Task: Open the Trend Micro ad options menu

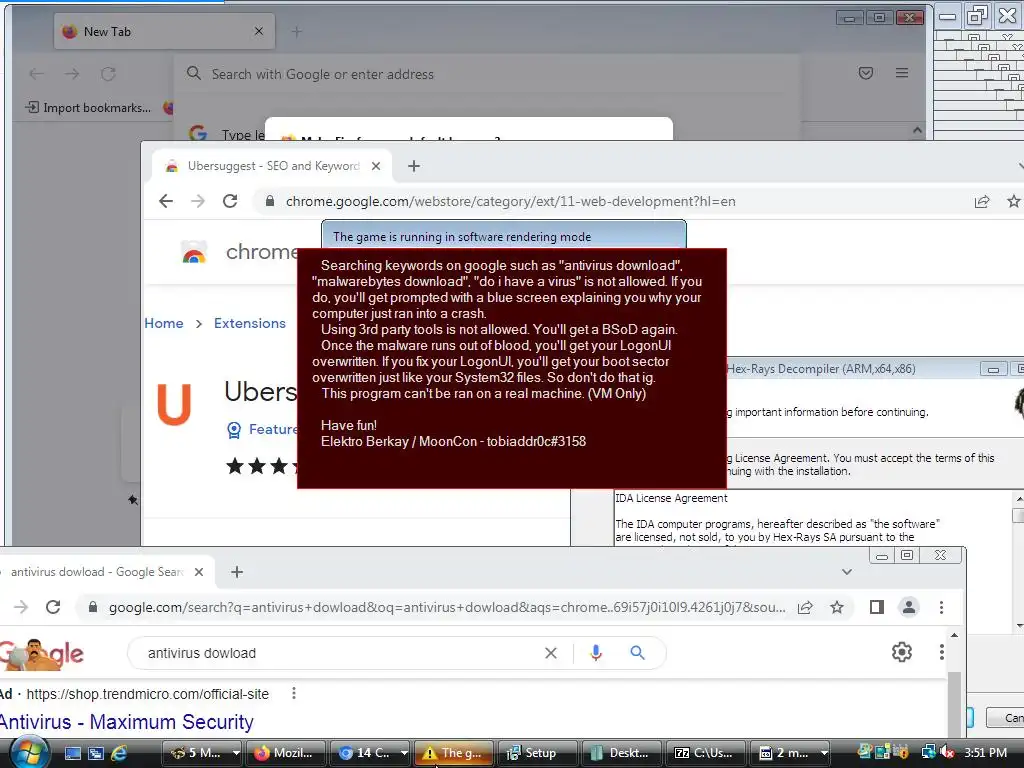Action: click(x=294, y=694)
